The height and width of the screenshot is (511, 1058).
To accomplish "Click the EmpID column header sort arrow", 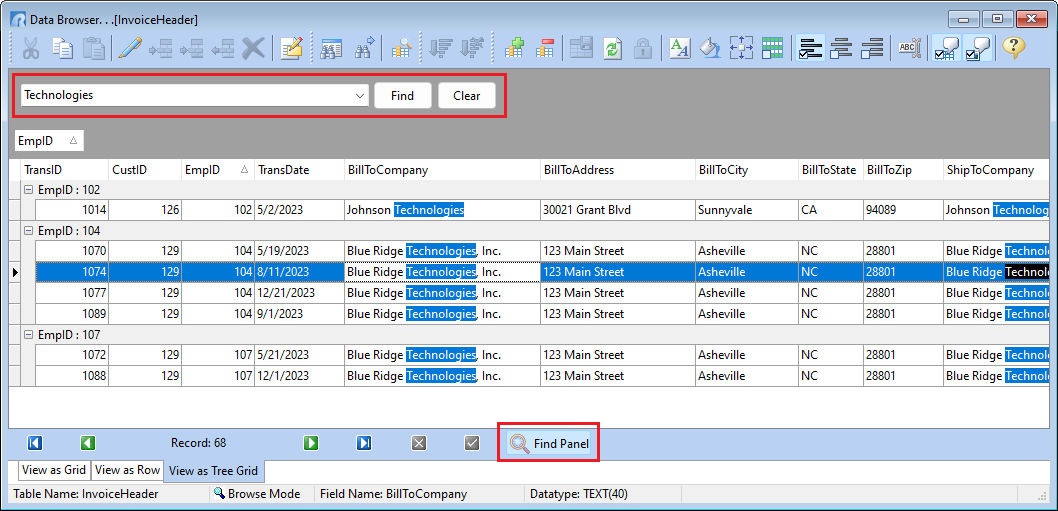I will [244, 170].
